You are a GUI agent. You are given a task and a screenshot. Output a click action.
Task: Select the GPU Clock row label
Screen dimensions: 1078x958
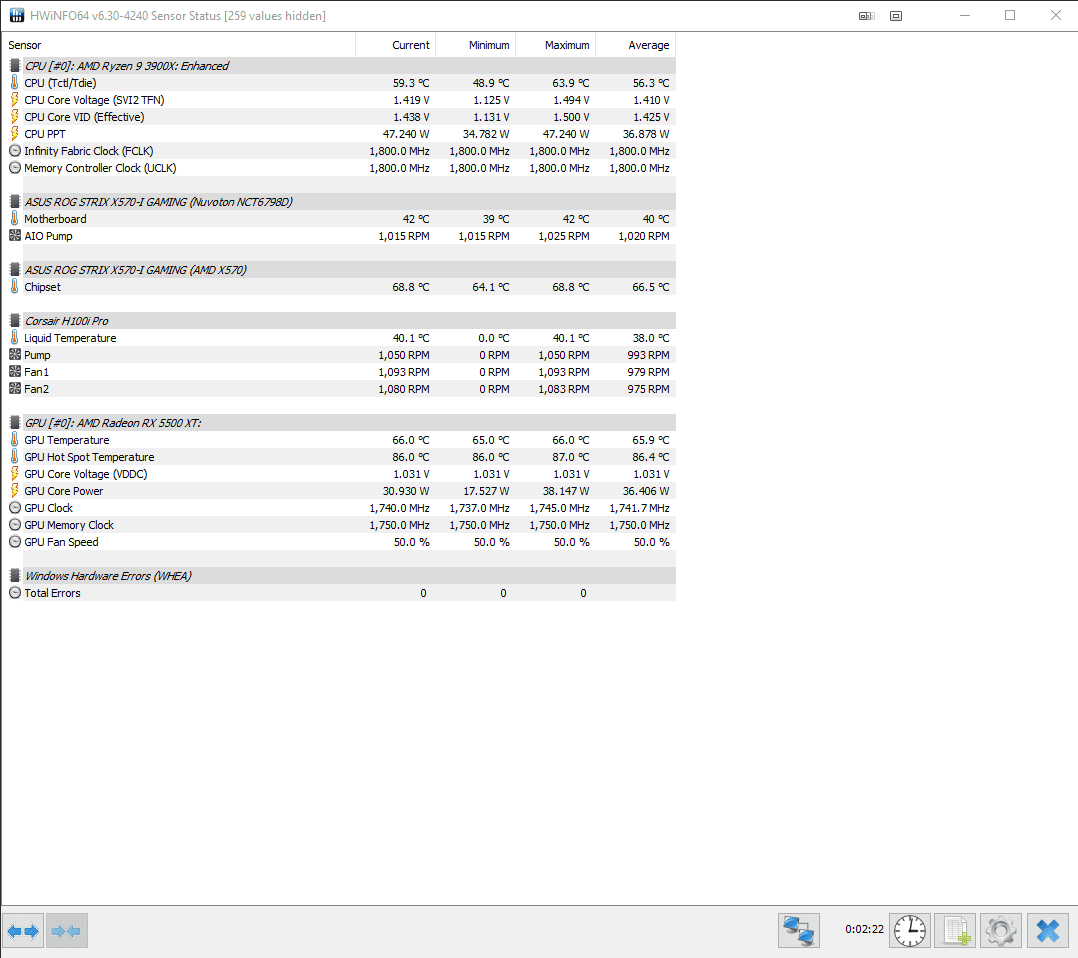48,508
